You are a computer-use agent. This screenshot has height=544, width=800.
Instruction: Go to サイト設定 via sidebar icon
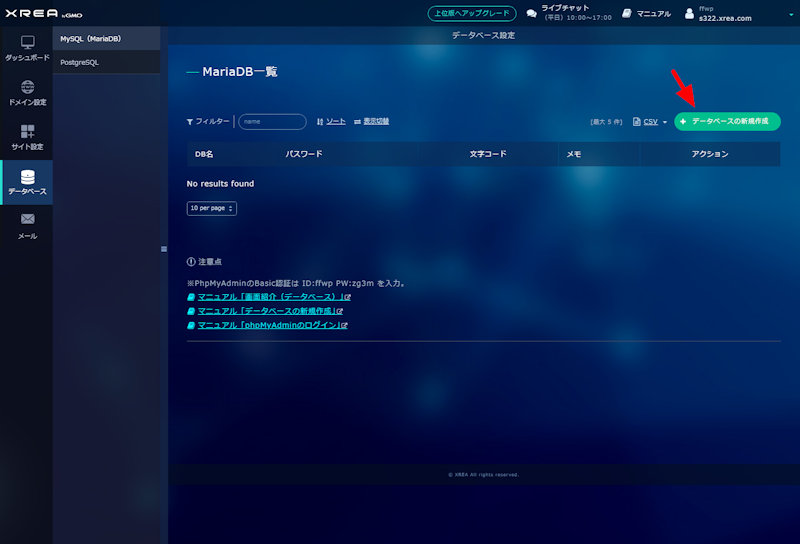[x=27, y=134]
